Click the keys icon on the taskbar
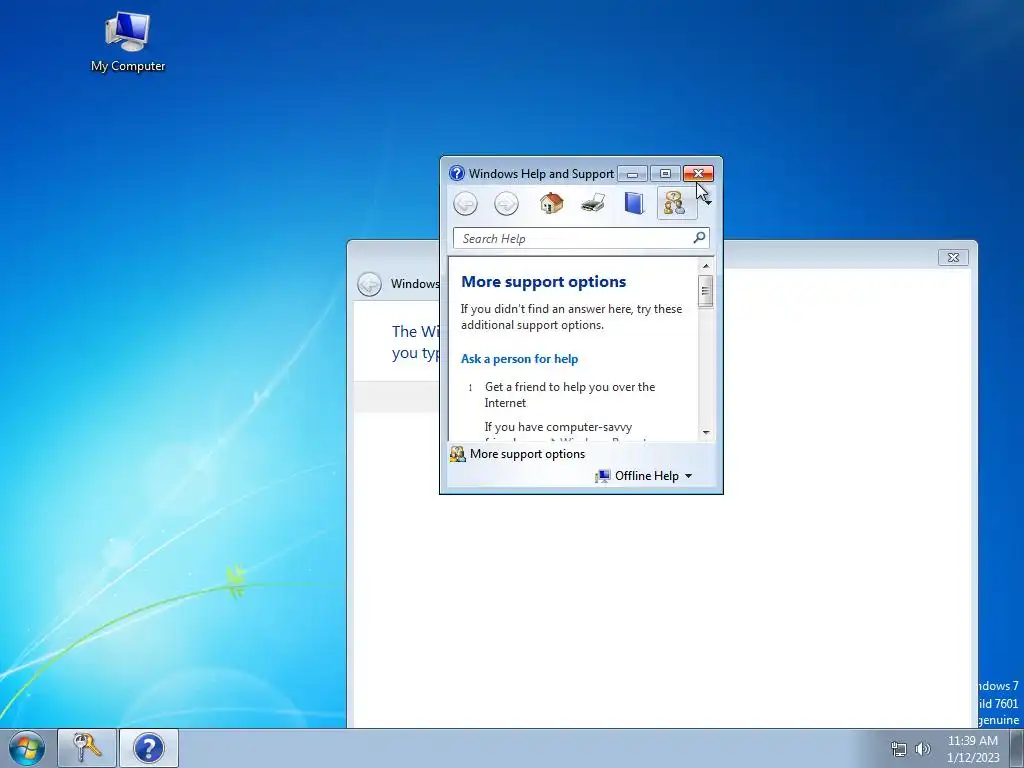Viewport: 1024px width, 768px height. coord(87,748)
